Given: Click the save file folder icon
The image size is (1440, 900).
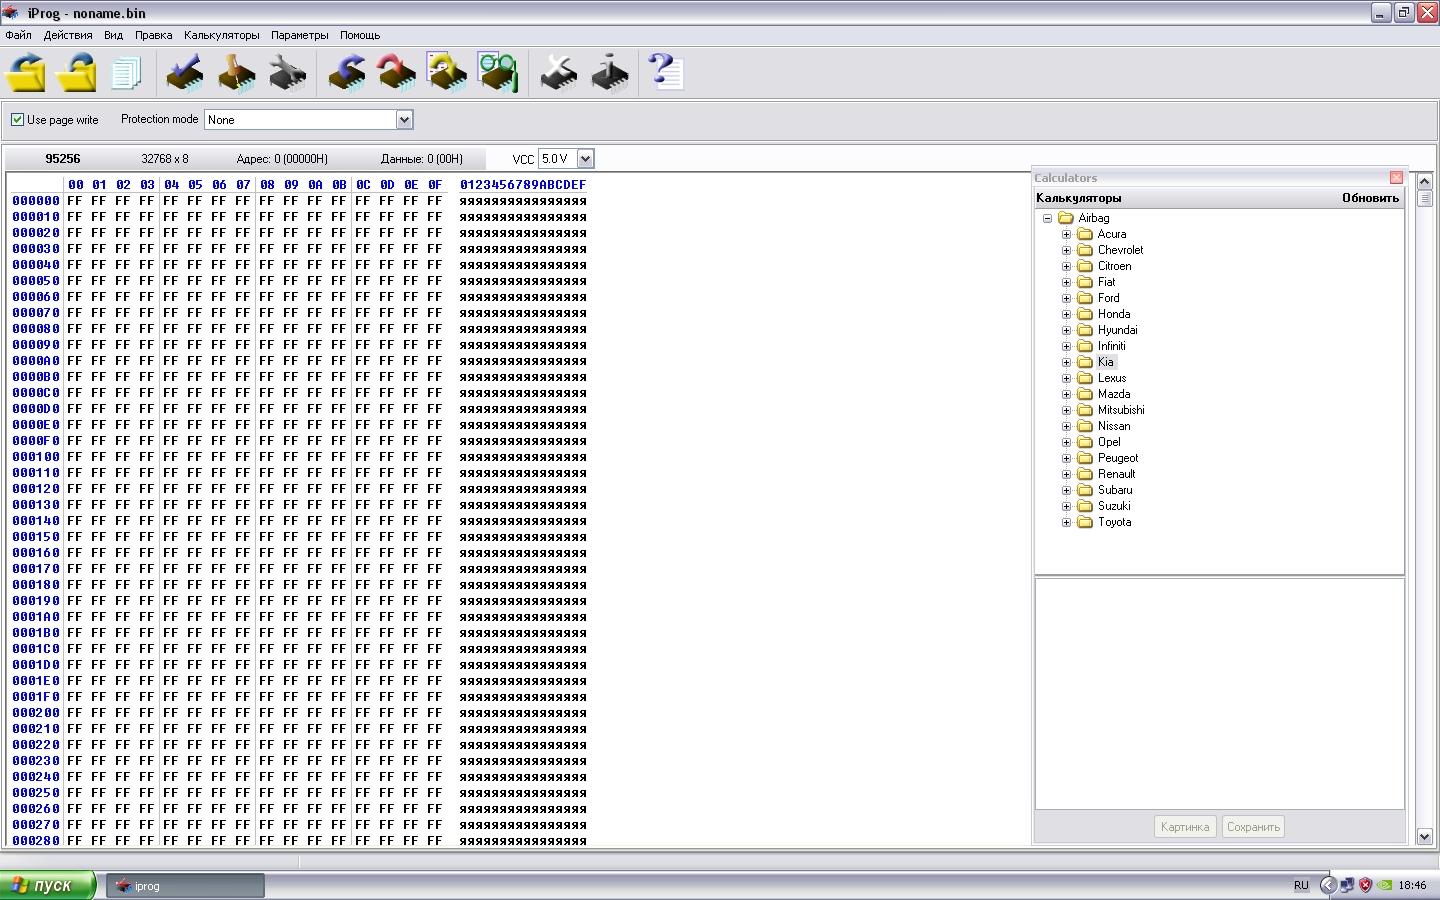Looking at the screenshot, I should [77, 73].
